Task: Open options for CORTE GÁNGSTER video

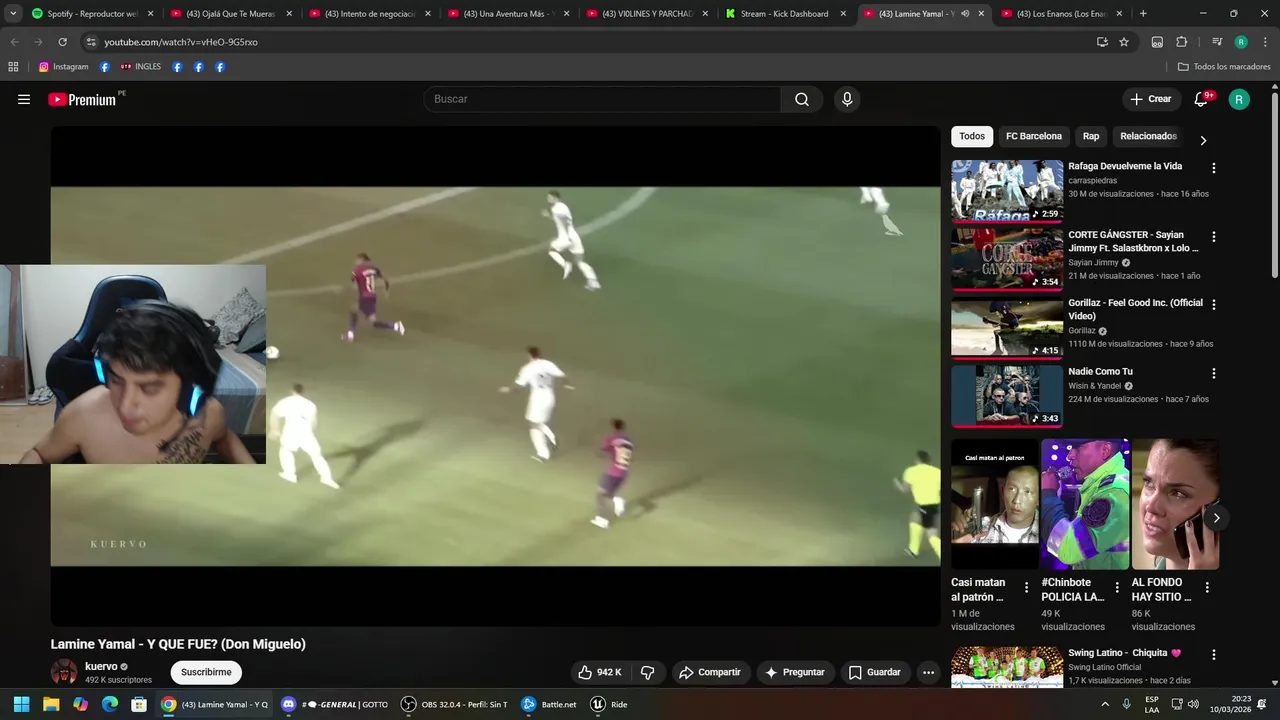Action: 1214,237
